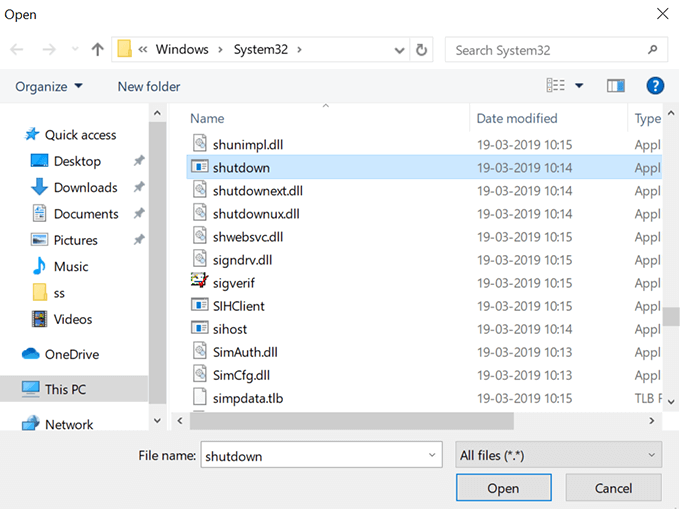Select the shutdownux.dll file
The image size is (680, 509).
tap(424, 213)
